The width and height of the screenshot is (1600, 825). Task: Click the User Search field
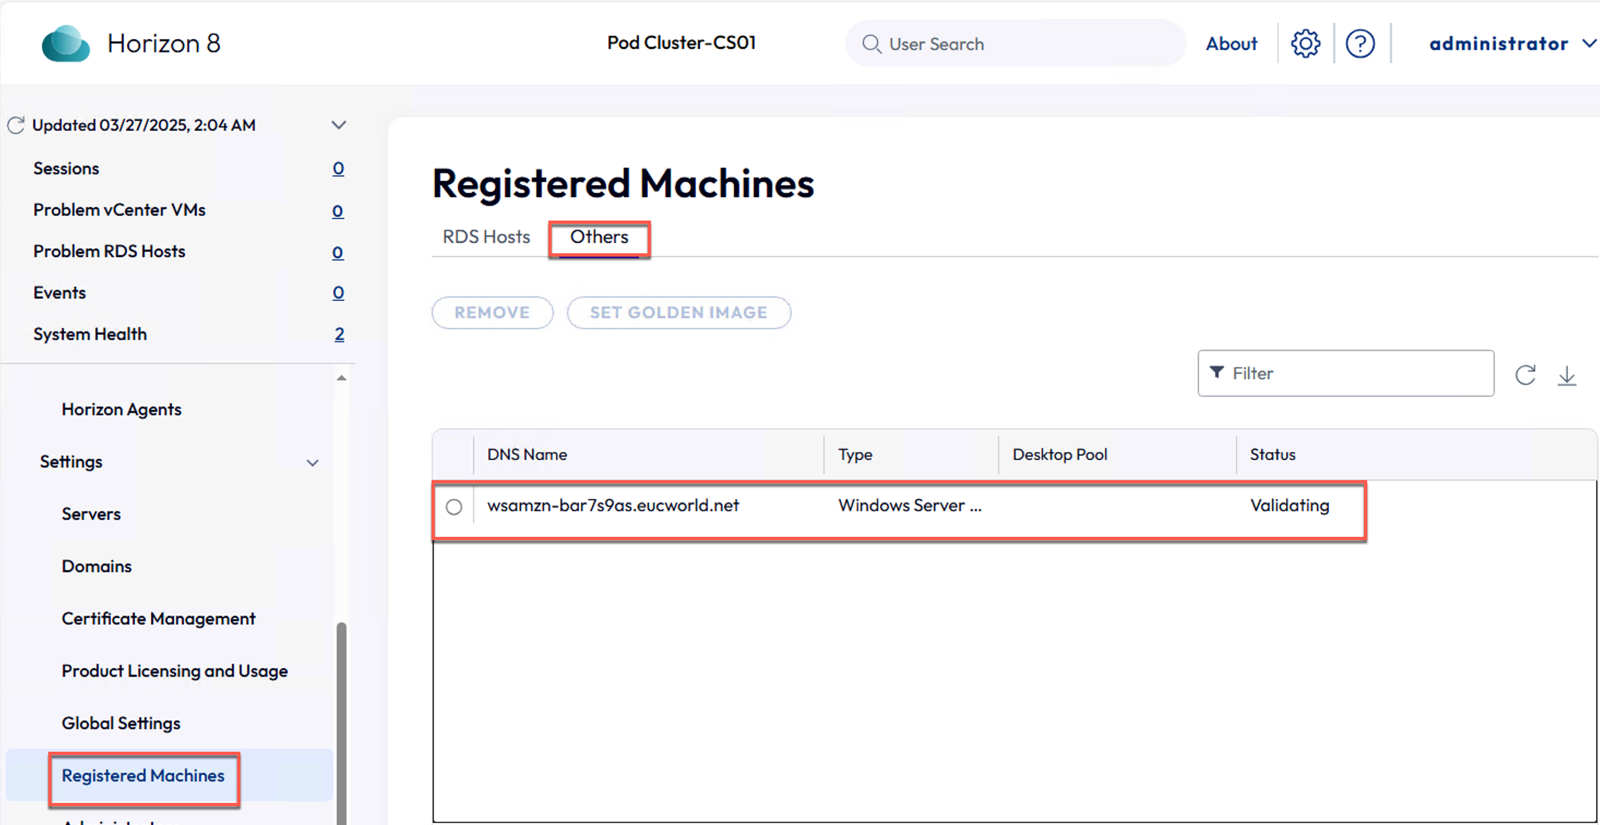coord(1015,43)
